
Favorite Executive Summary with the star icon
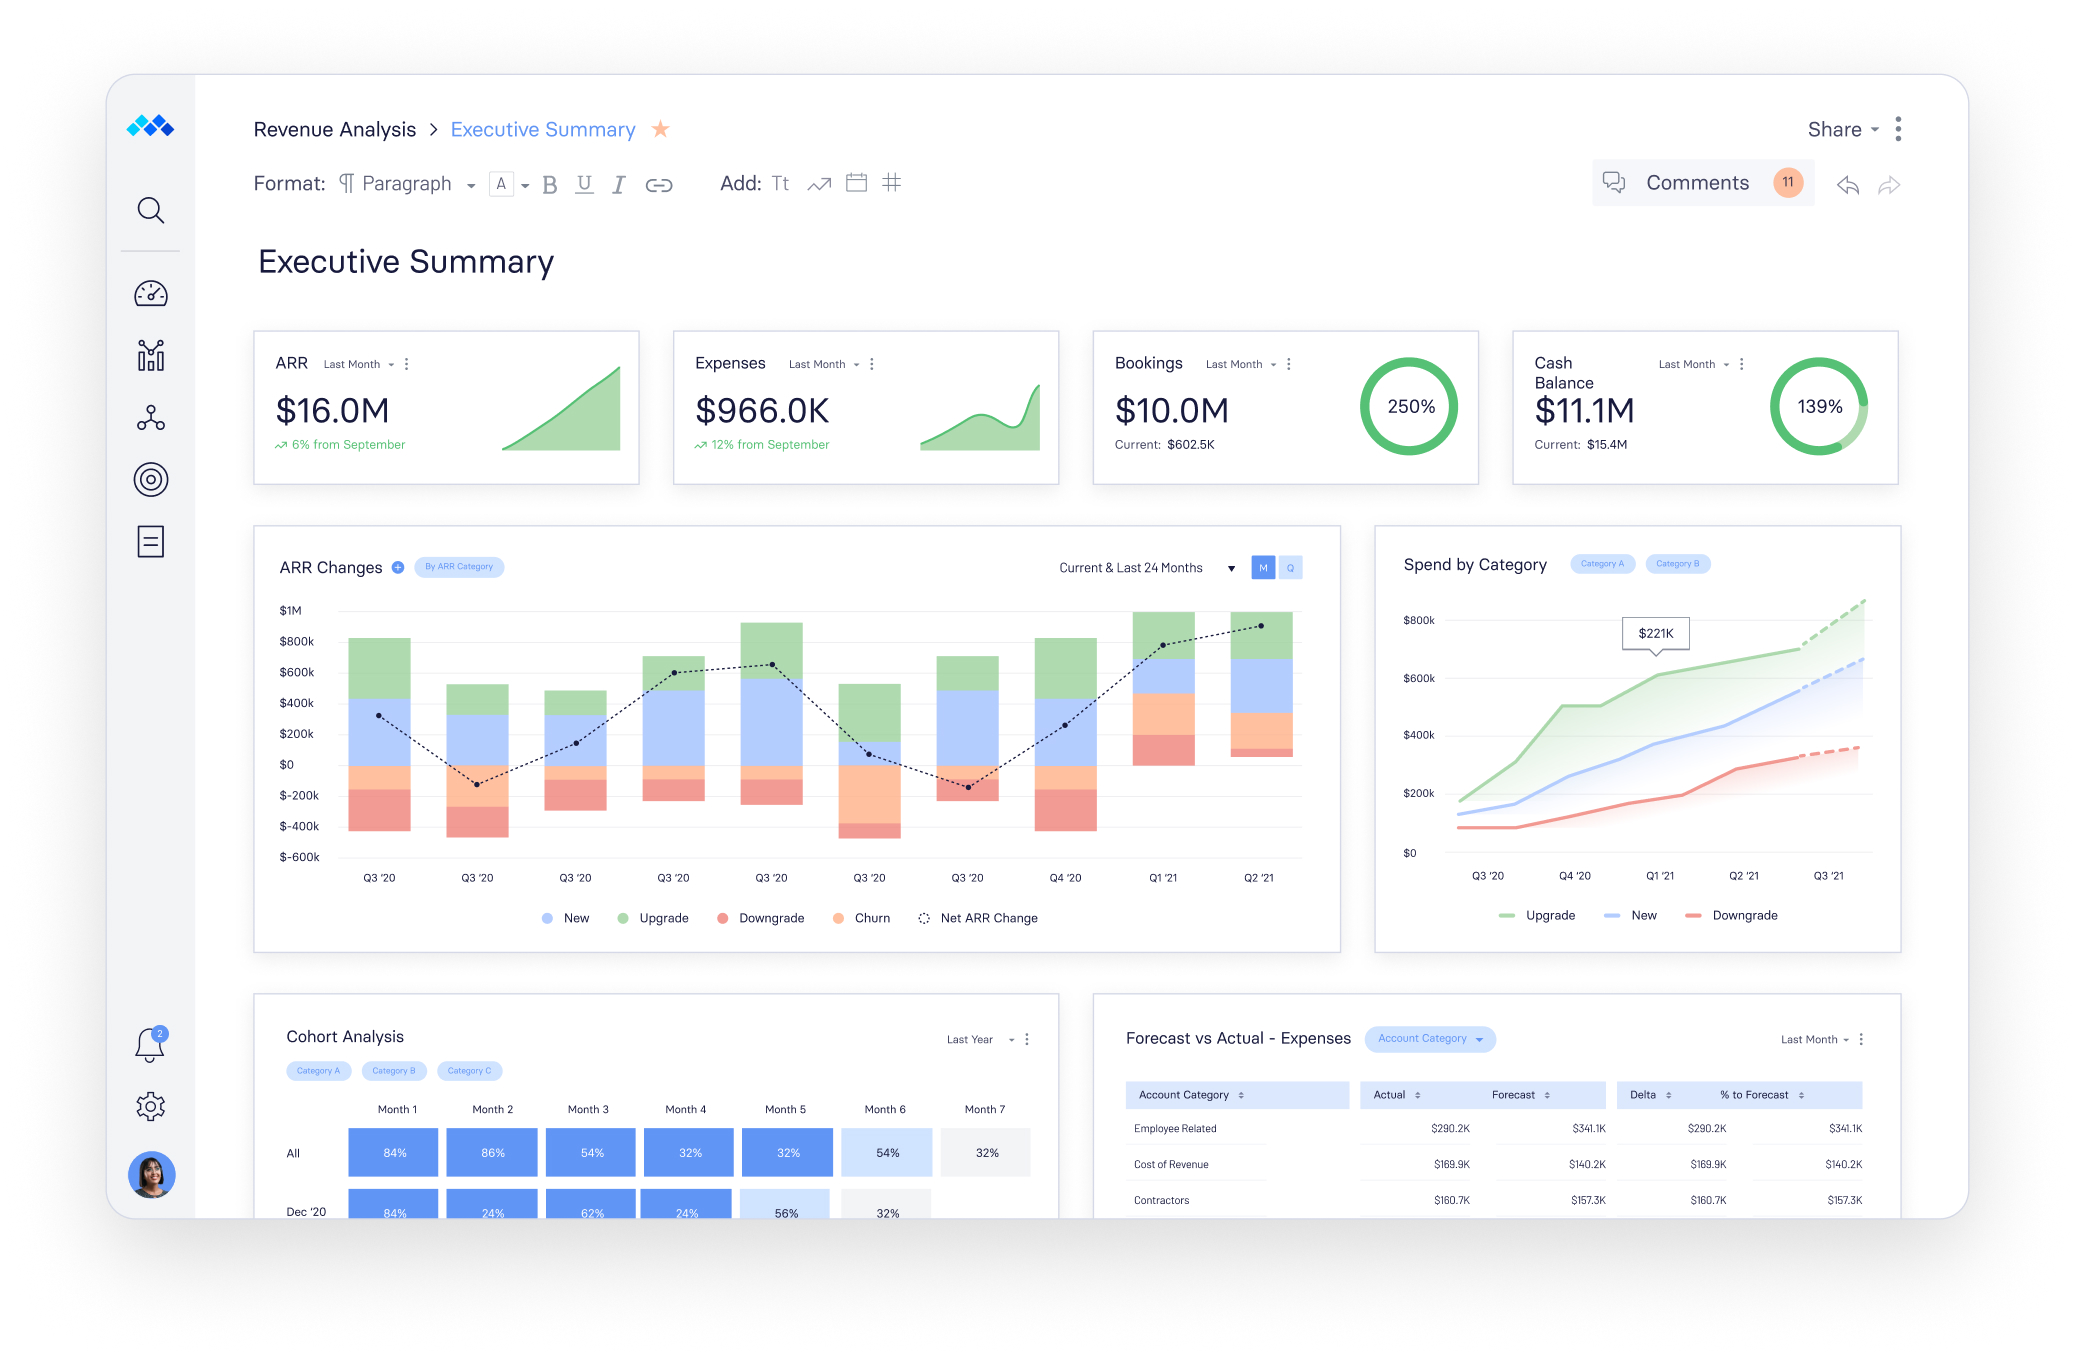tap(660, 129)
